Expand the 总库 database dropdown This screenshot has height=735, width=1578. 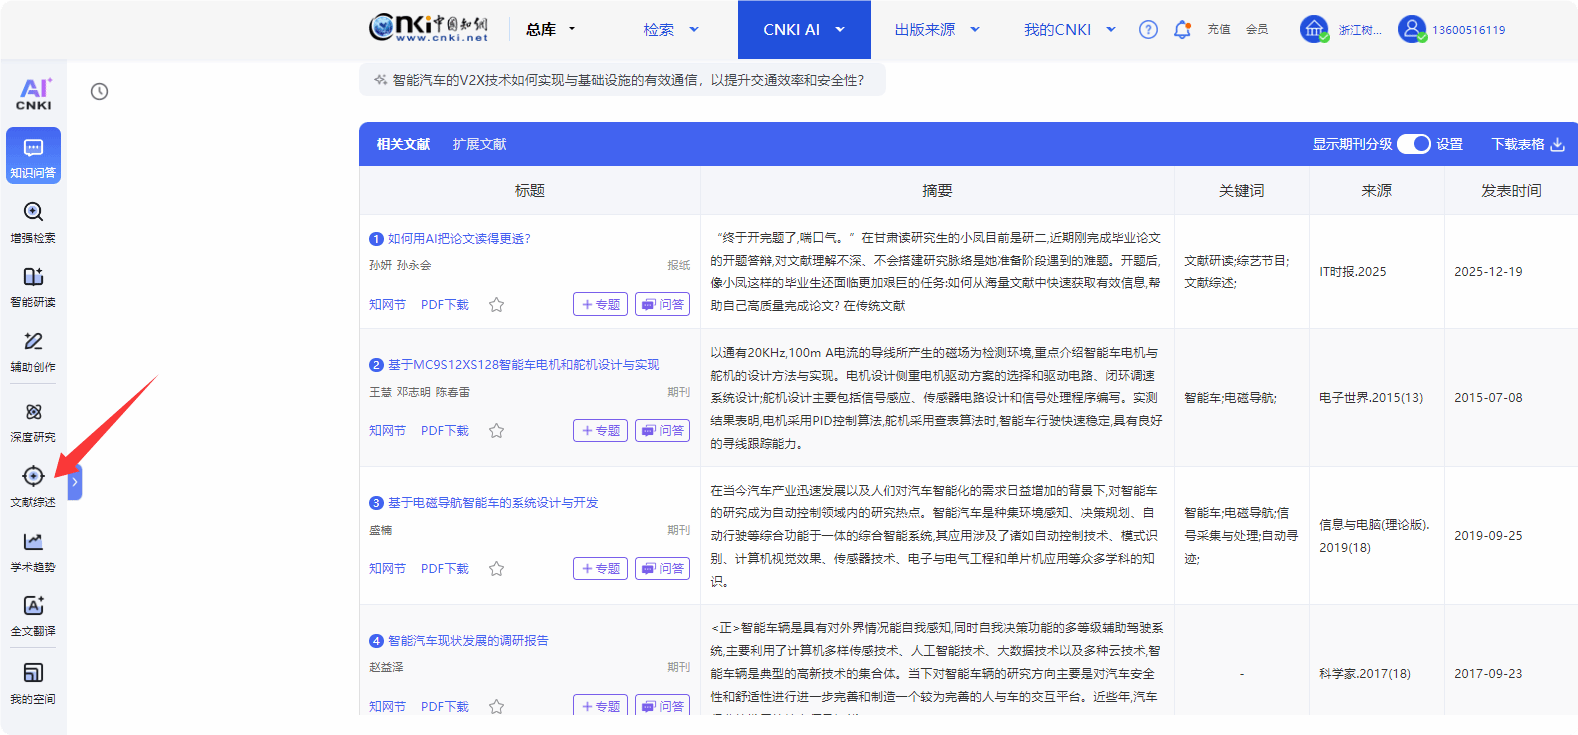click(551, 30)
